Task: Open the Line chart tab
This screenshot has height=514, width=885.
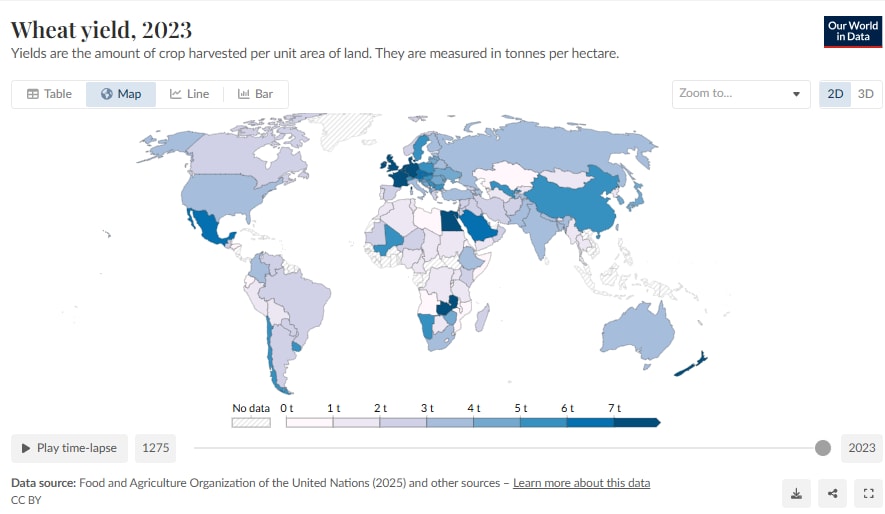Action: tap(189, 94)
